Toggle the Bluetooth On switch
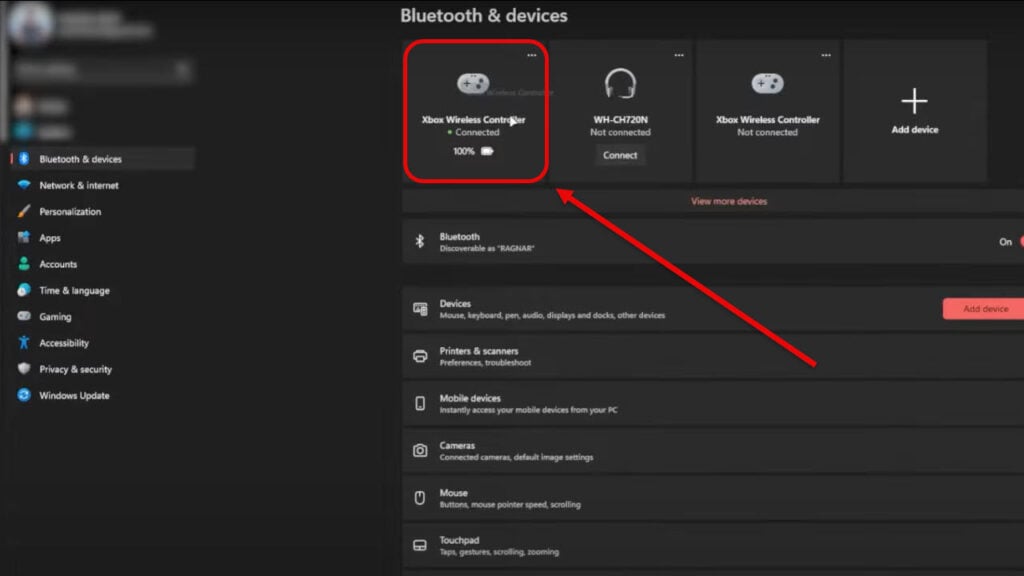This screenshot has height=576, width=1024. [1020, 242]
